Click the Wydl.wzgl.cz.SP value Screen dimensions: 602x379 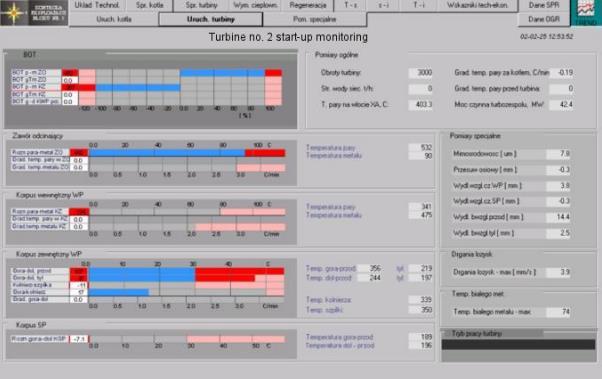[x=558, y=201]
